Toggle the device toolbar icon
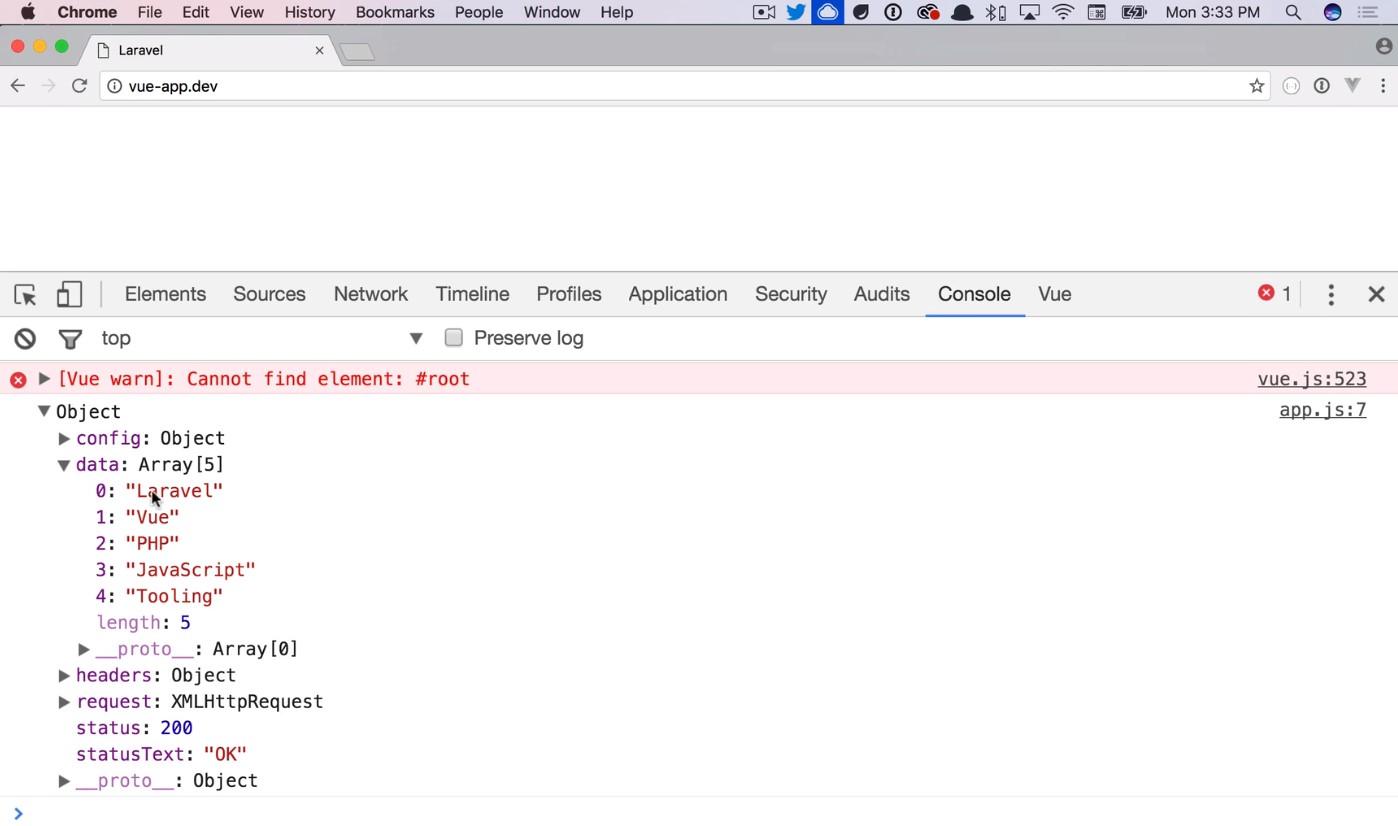This screenshot has width=1398, height=826. [69, 294]
